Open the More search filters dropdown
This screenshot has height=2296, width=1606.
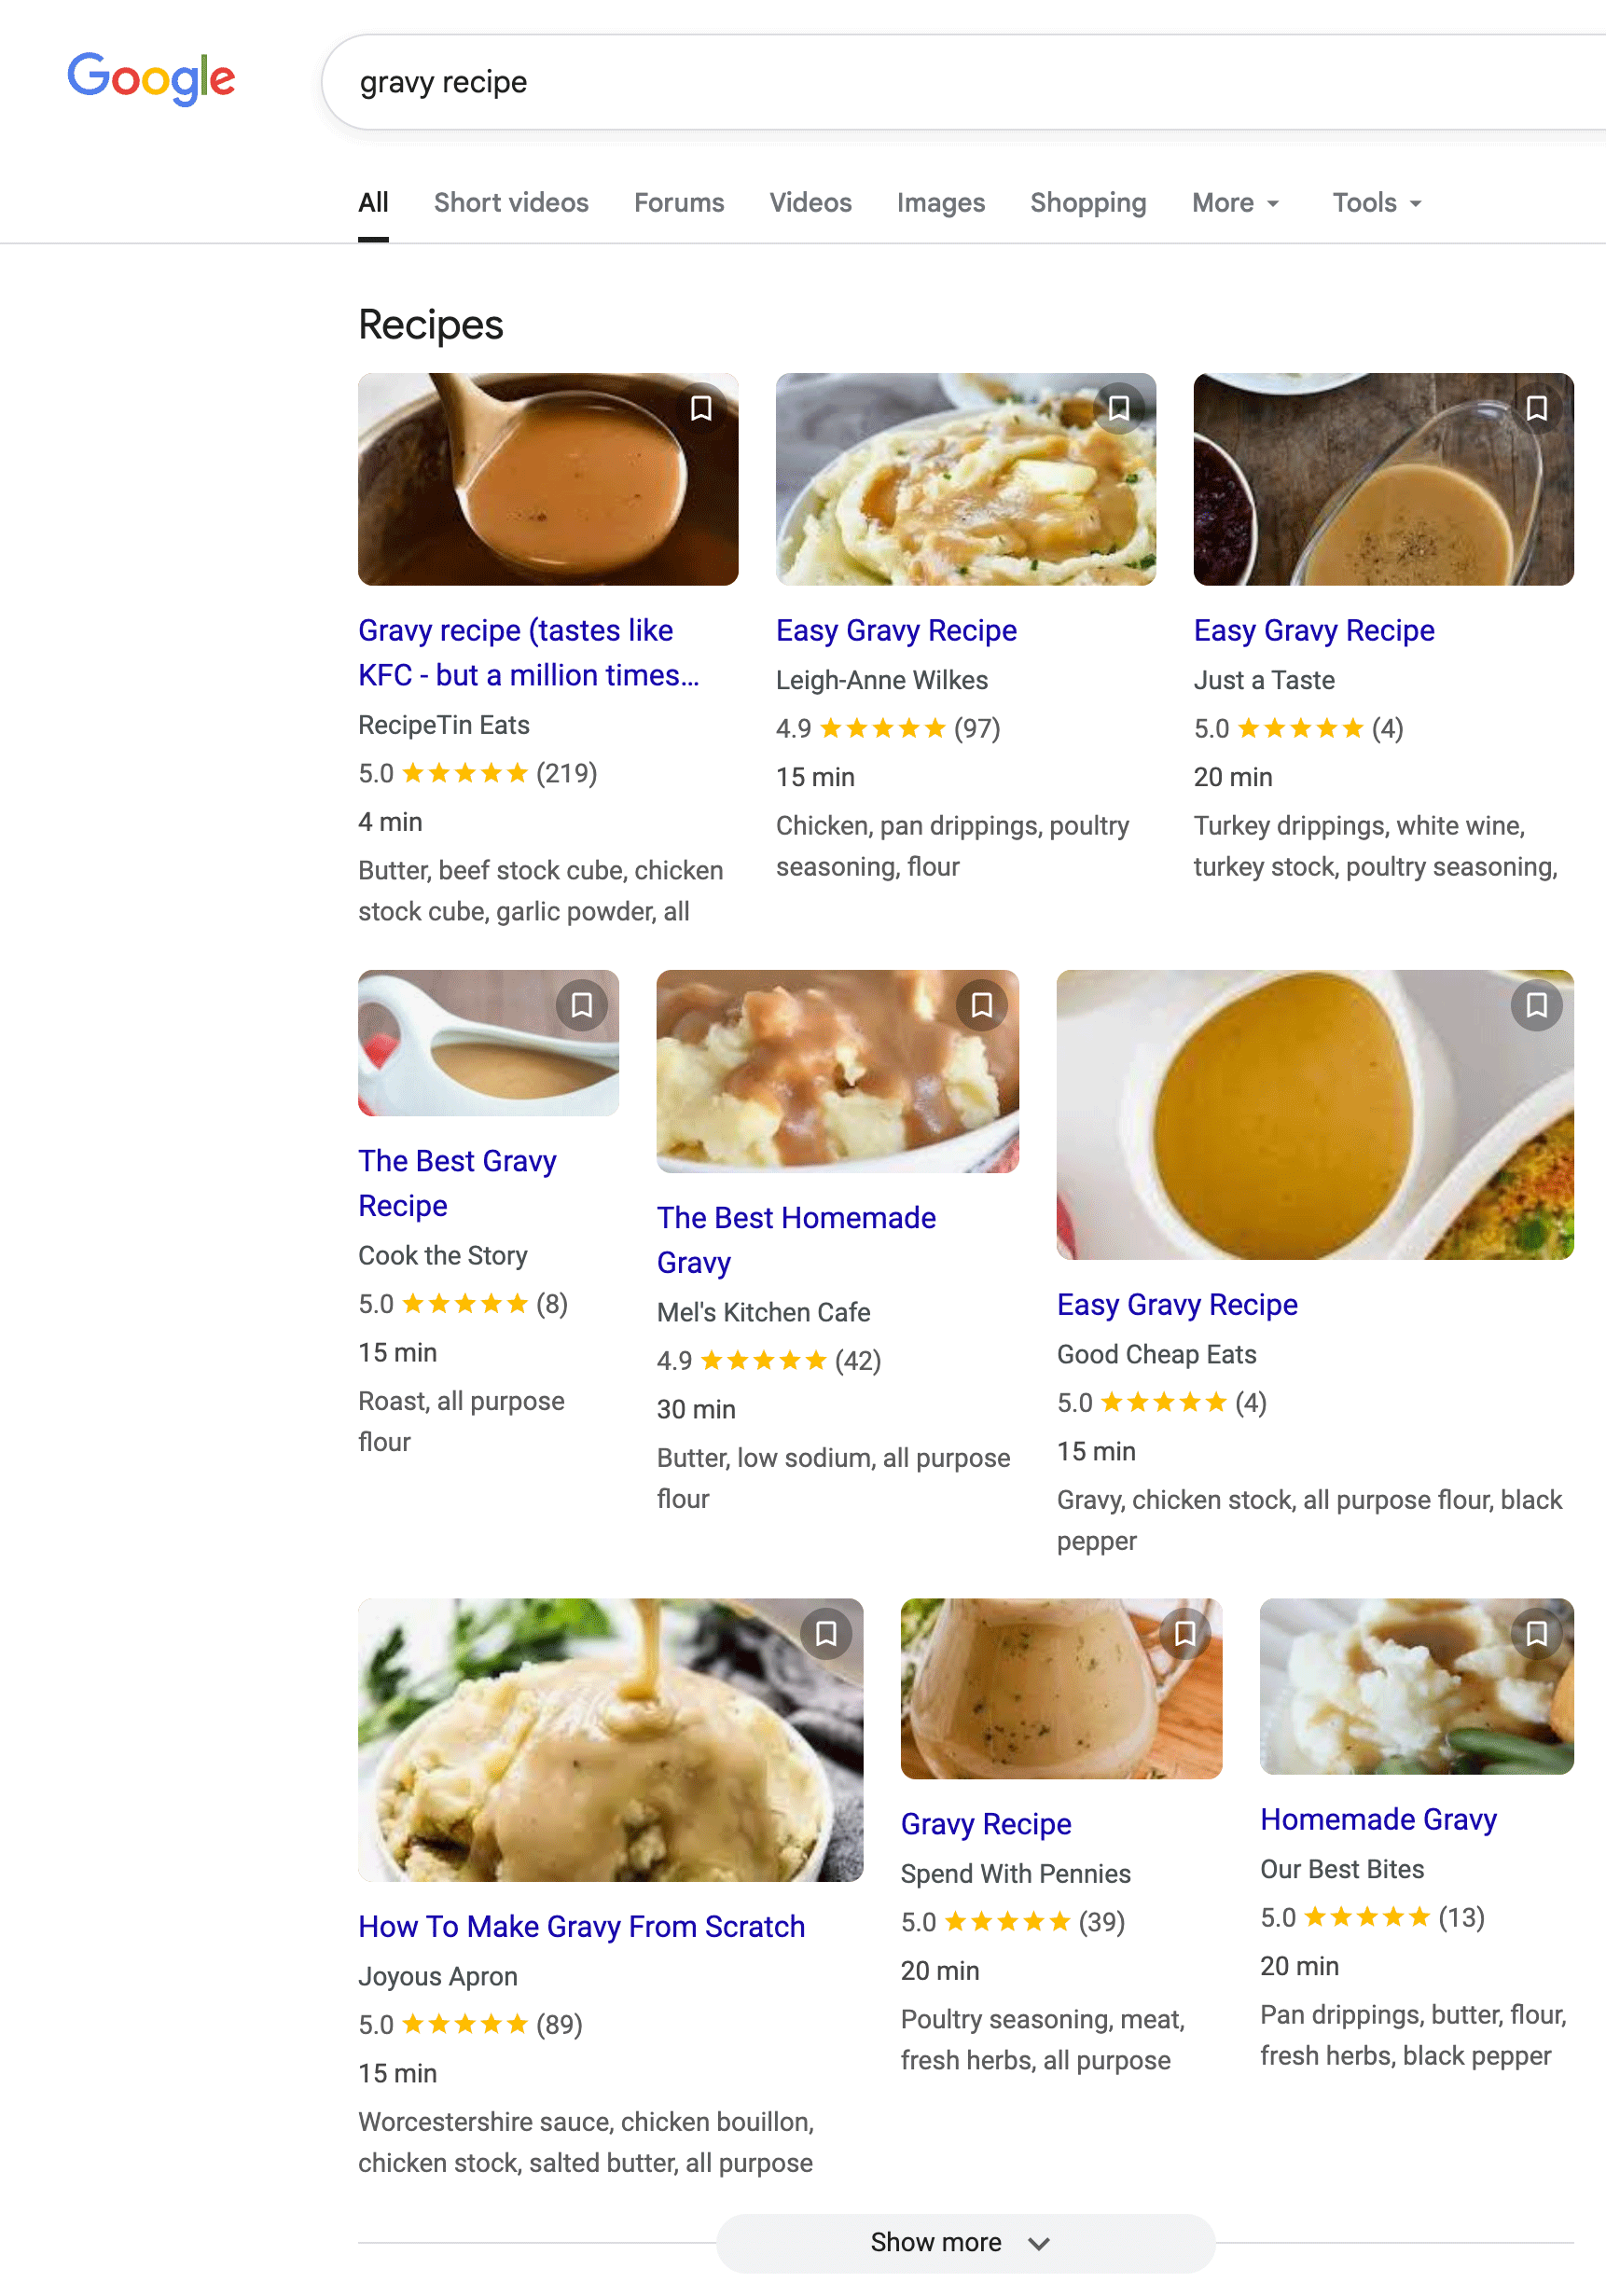(x=1235, y=203)
